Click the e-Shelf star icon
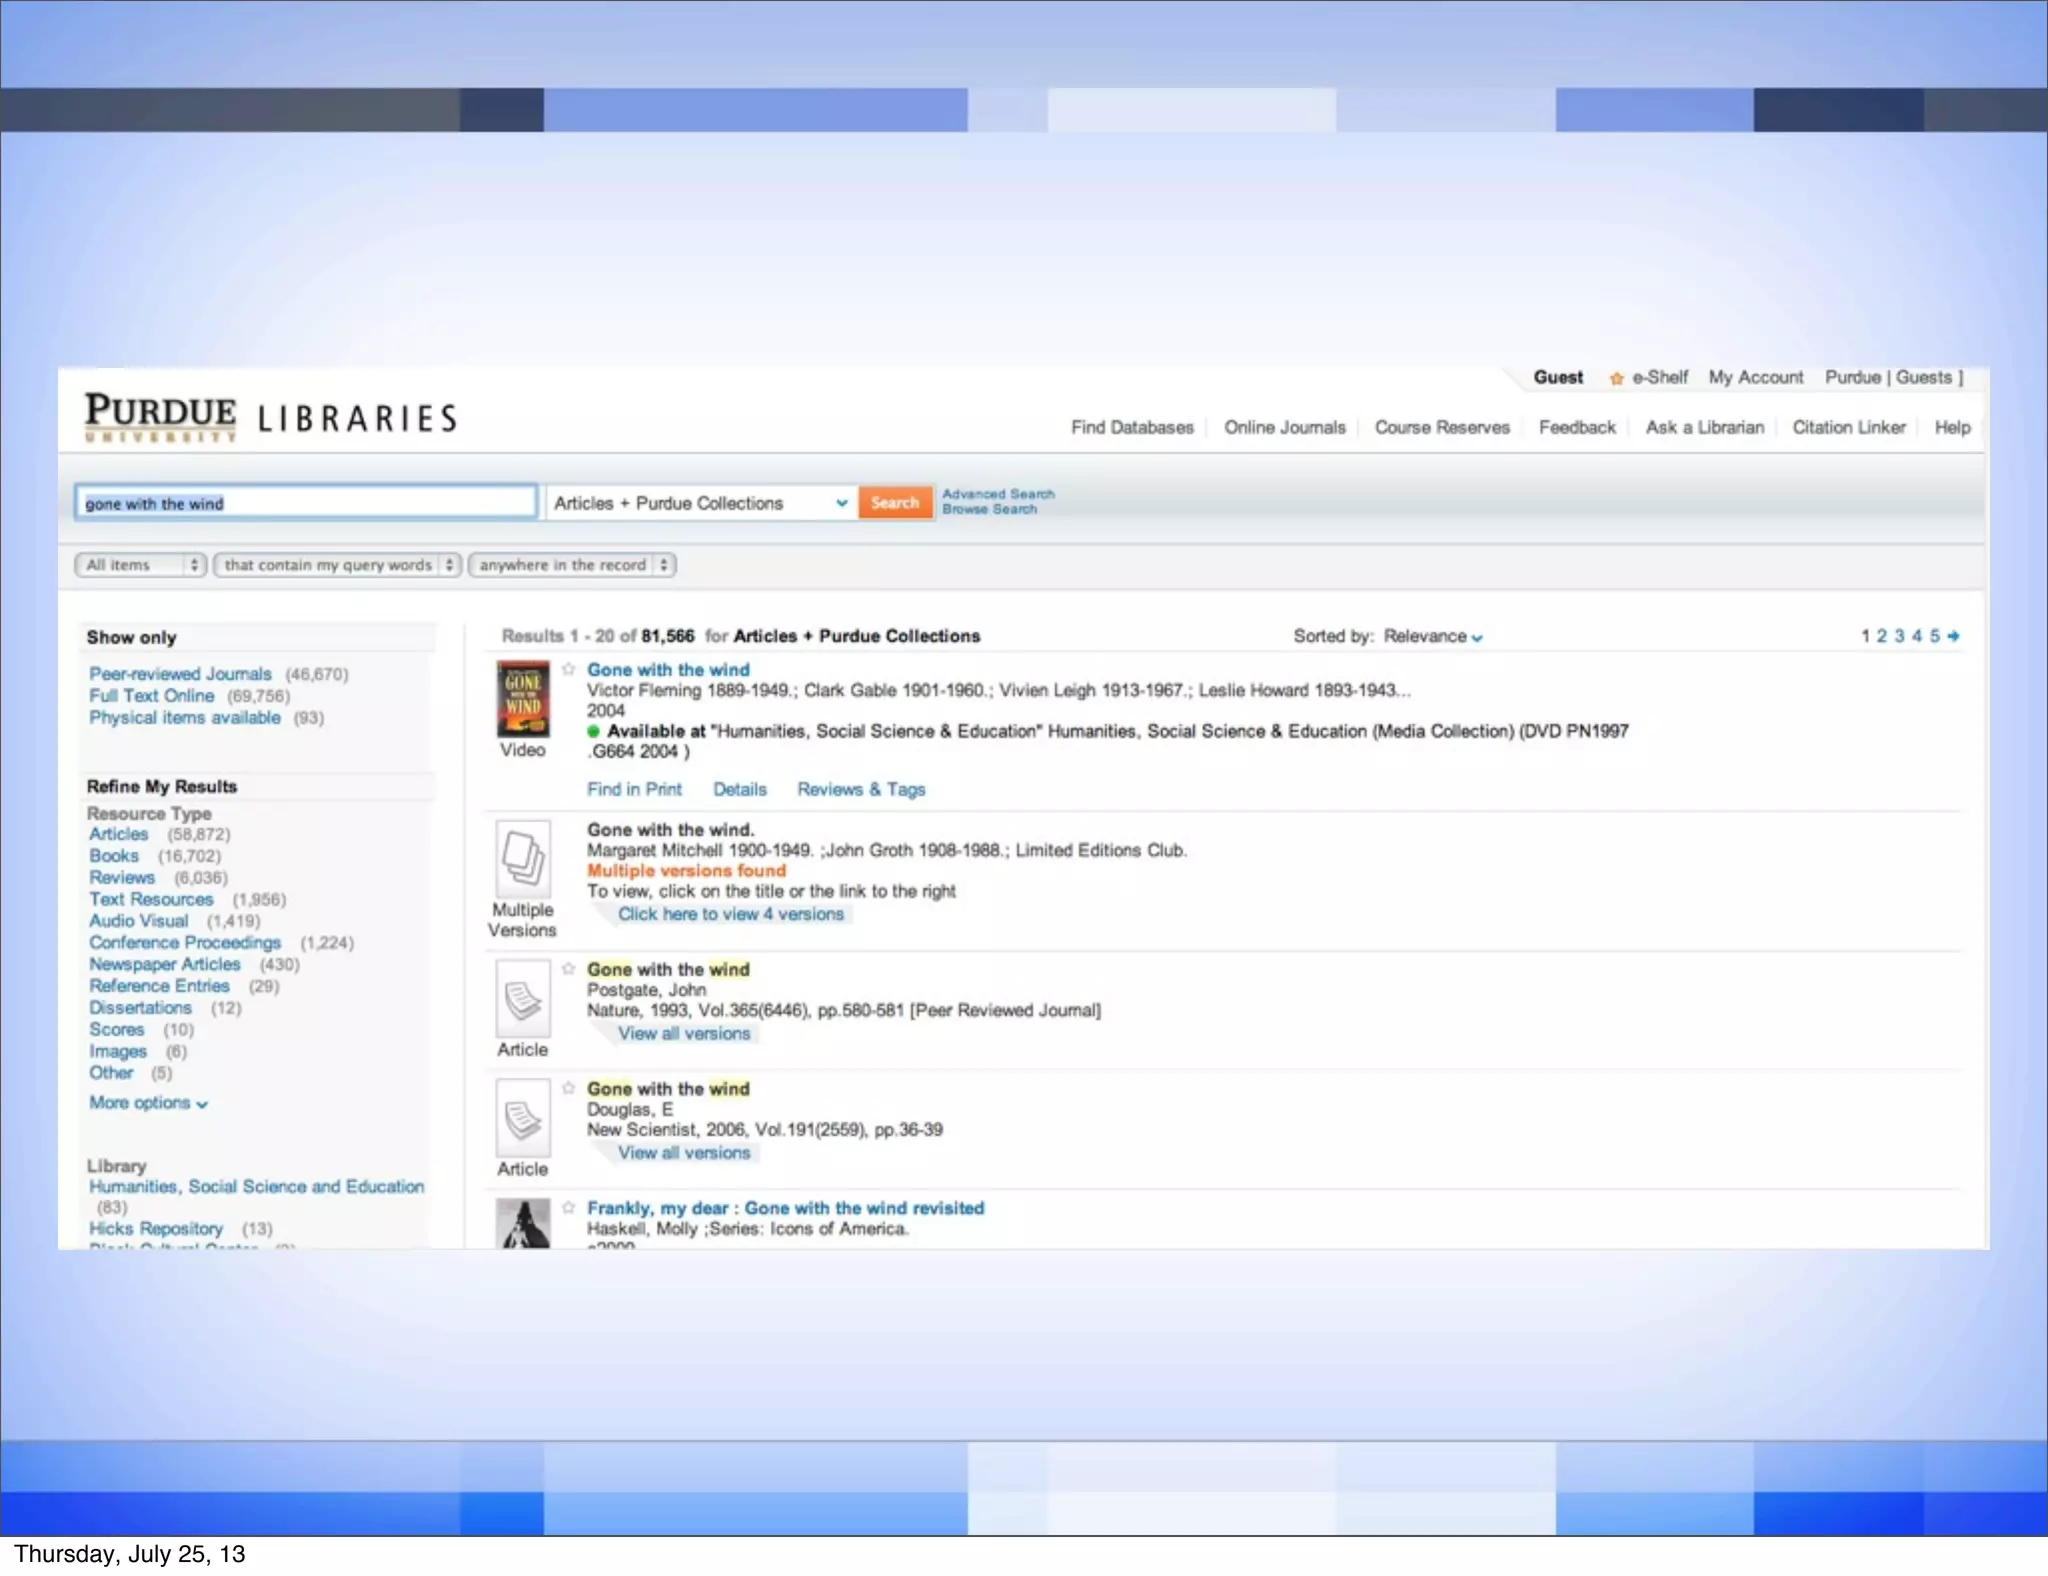This screenshot has width=2048, height=1576. [x=1616, y=378]
